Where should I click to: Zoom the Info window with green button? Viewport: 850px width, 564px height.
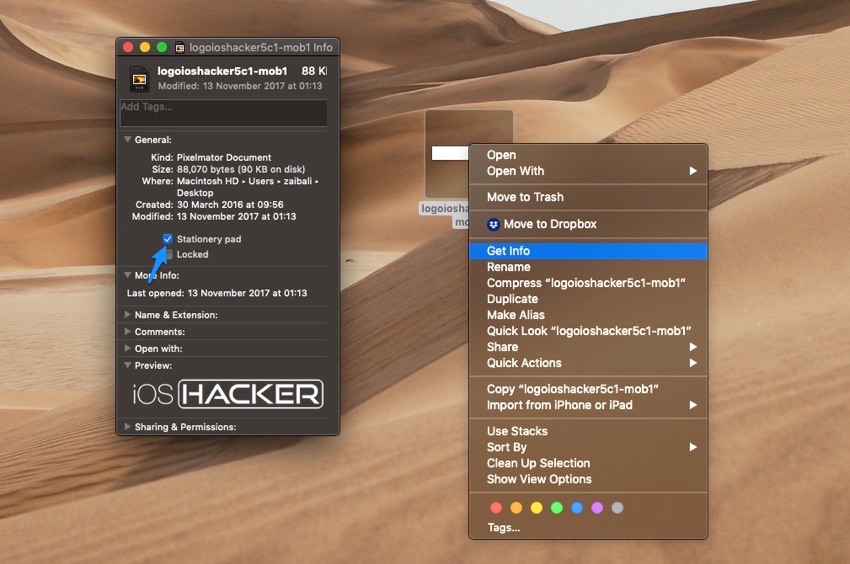pyautogui.click(x=162, y=47)
